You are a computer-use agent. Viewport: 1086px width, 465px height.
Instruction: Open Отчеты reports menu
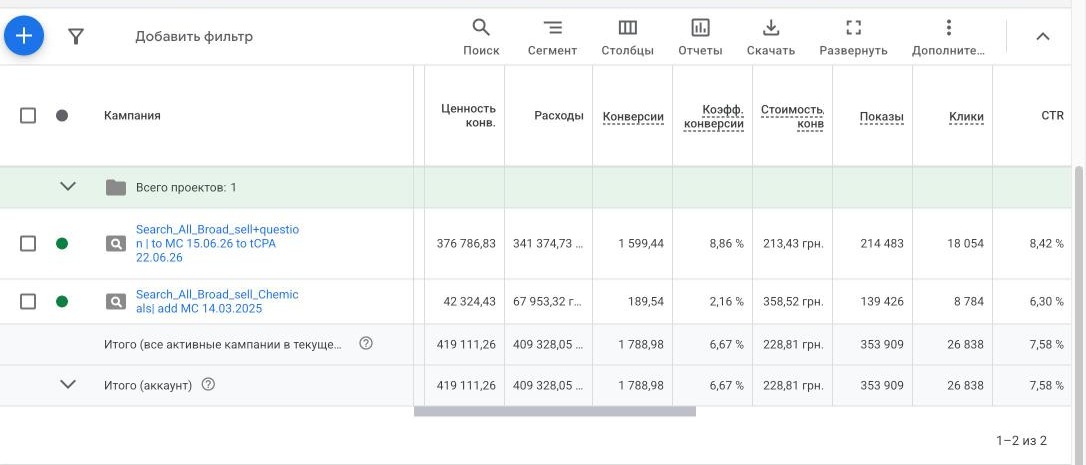[x=700, y=37]
